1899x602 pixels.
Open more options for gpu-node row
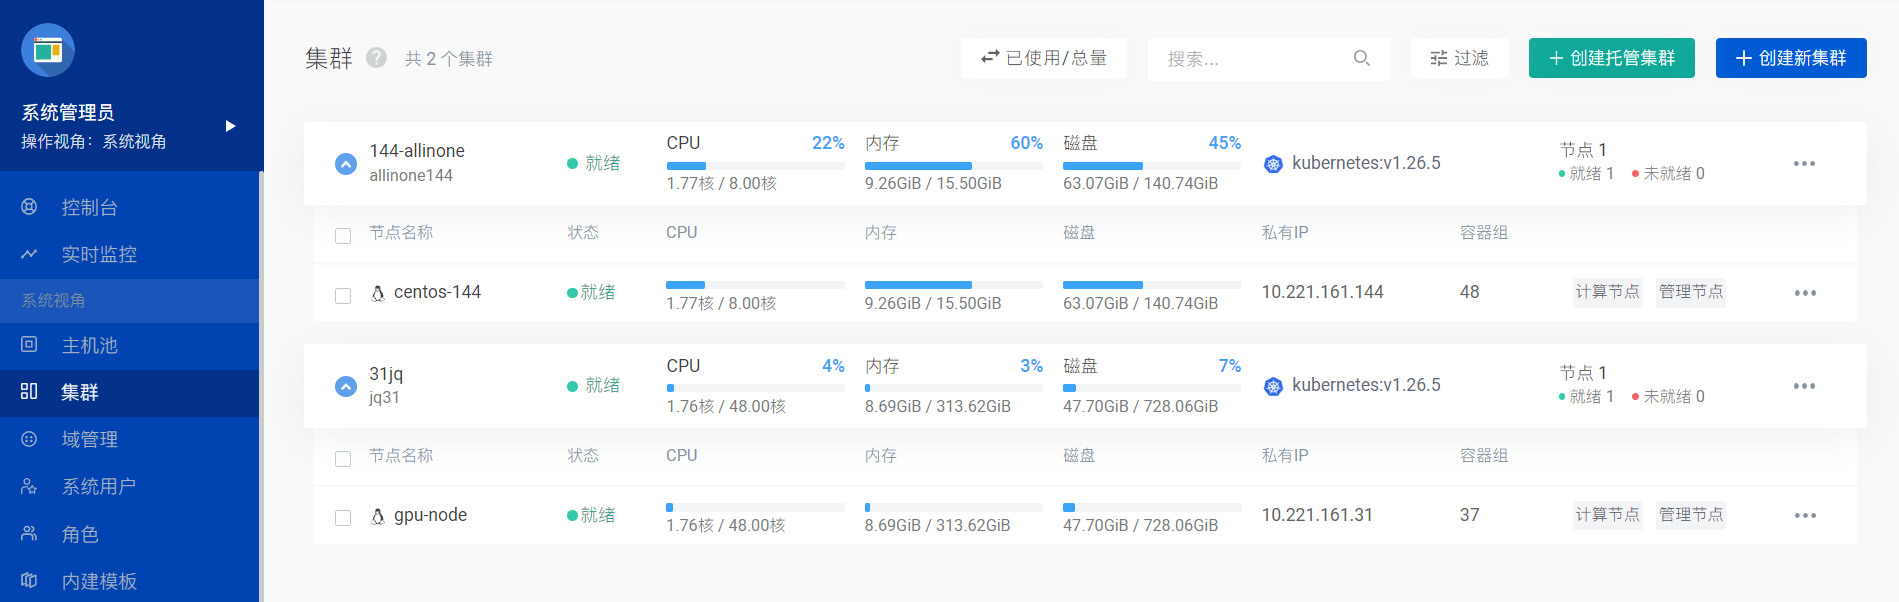(1804, 516)
